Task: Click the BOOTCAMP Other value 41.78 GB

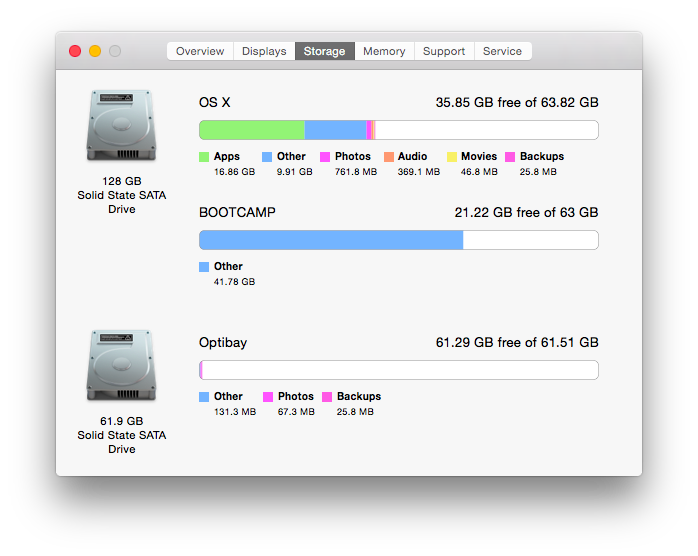Action: tap(234, 282)
